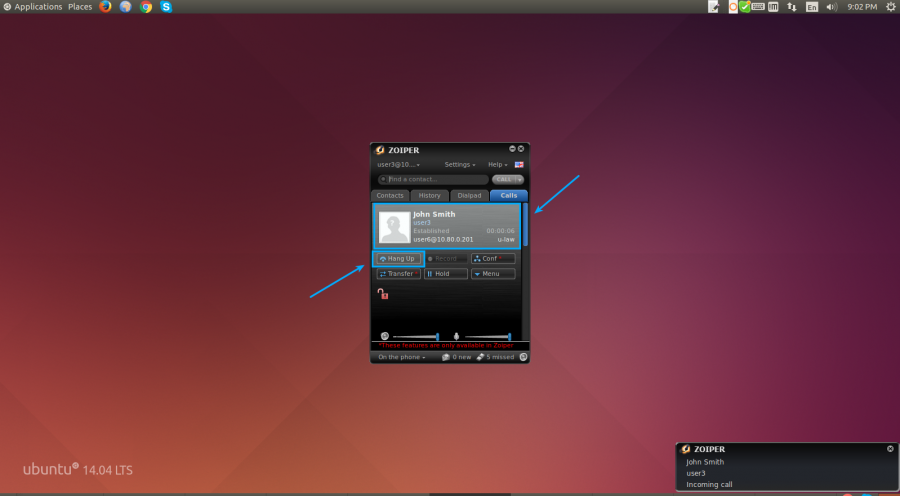Screen dimensions: 900x496
Task: Open the network connections tray indicator
Action: pyautogui.click(x=792, y=7)
